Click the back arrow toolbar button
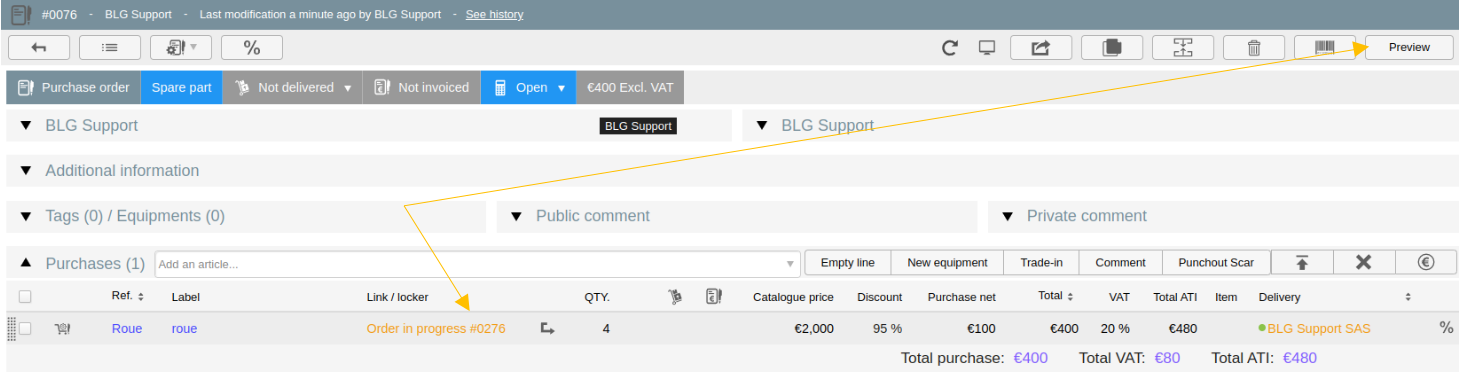This screenshot has height=377, width=1459. tap(39, 47)
